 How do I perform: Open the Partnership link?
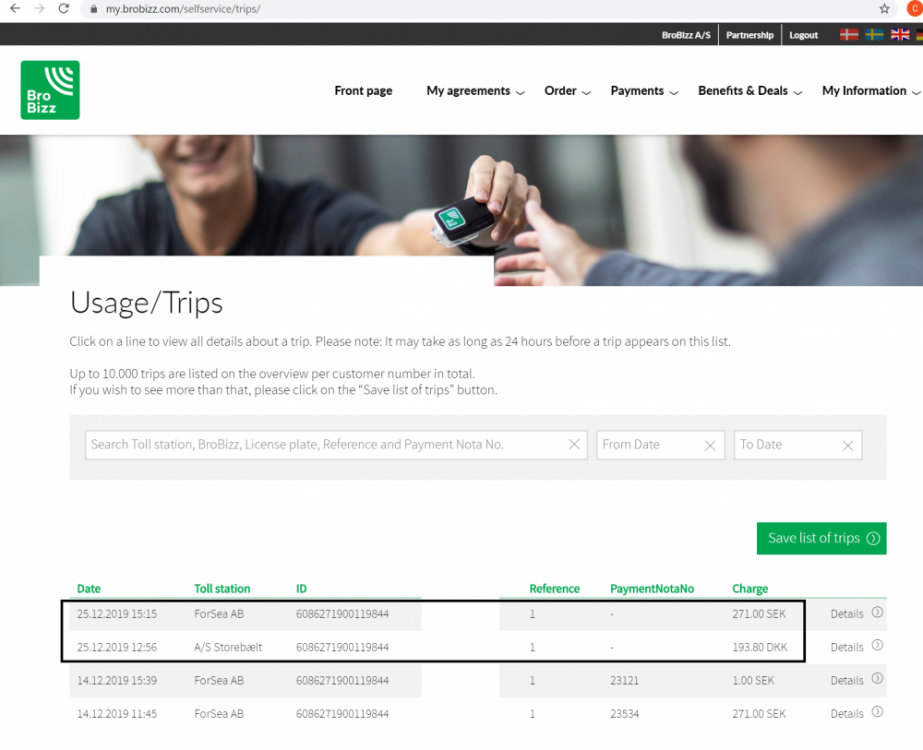point(749,35)
